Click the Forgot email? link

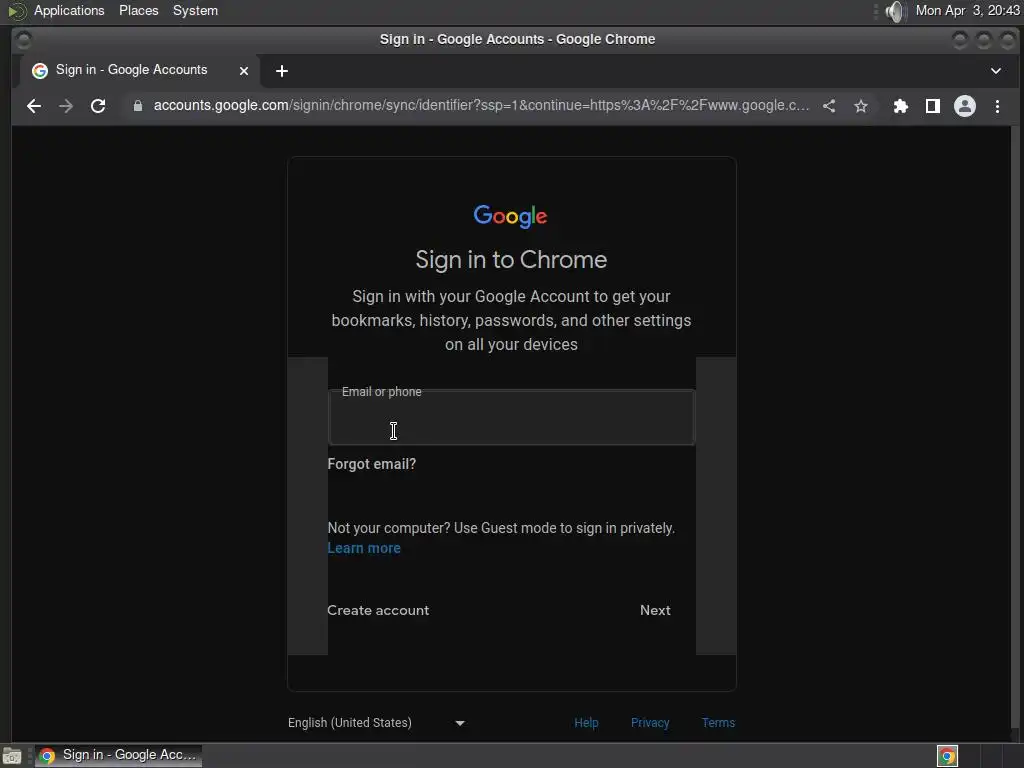(x=372, y=464)
